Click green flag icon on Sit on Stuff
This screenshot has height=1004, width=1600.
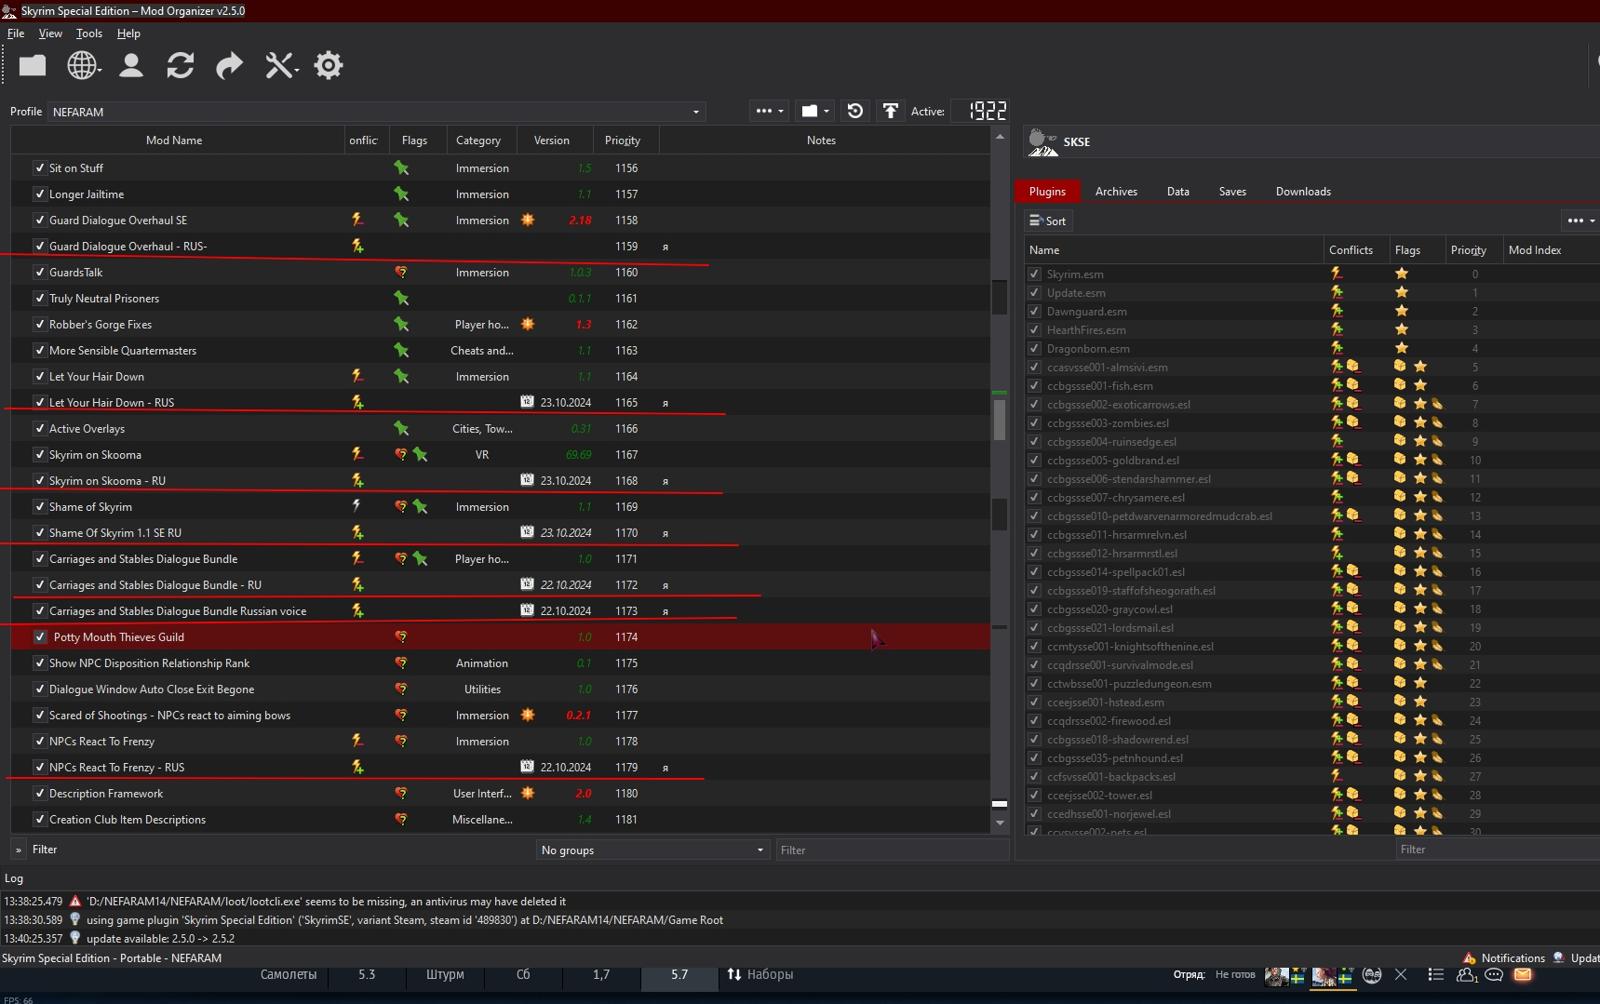pyautogui.click(x=401, y=168)
